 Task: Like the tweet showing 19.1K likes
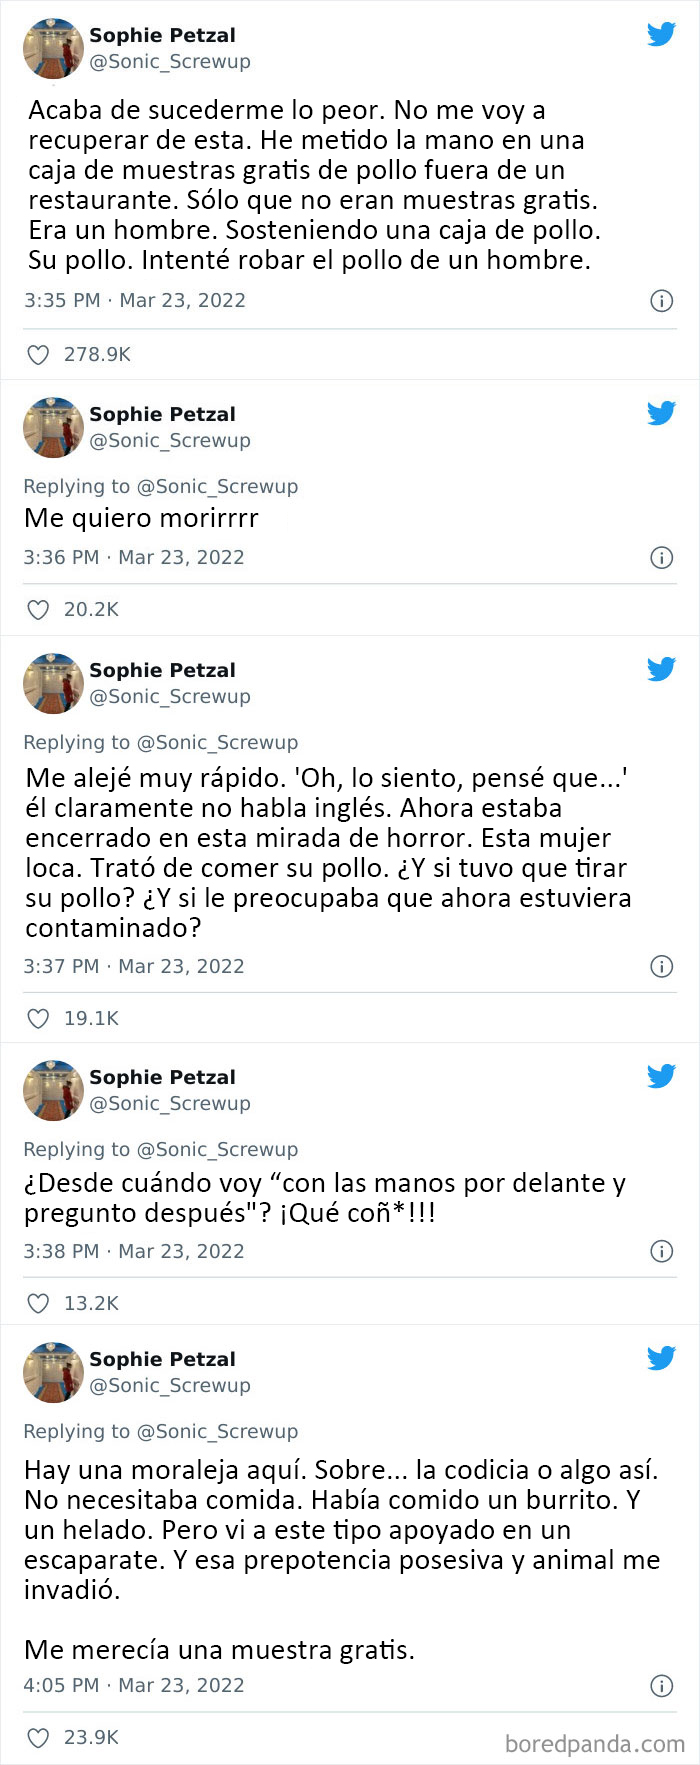point(38,1018)
